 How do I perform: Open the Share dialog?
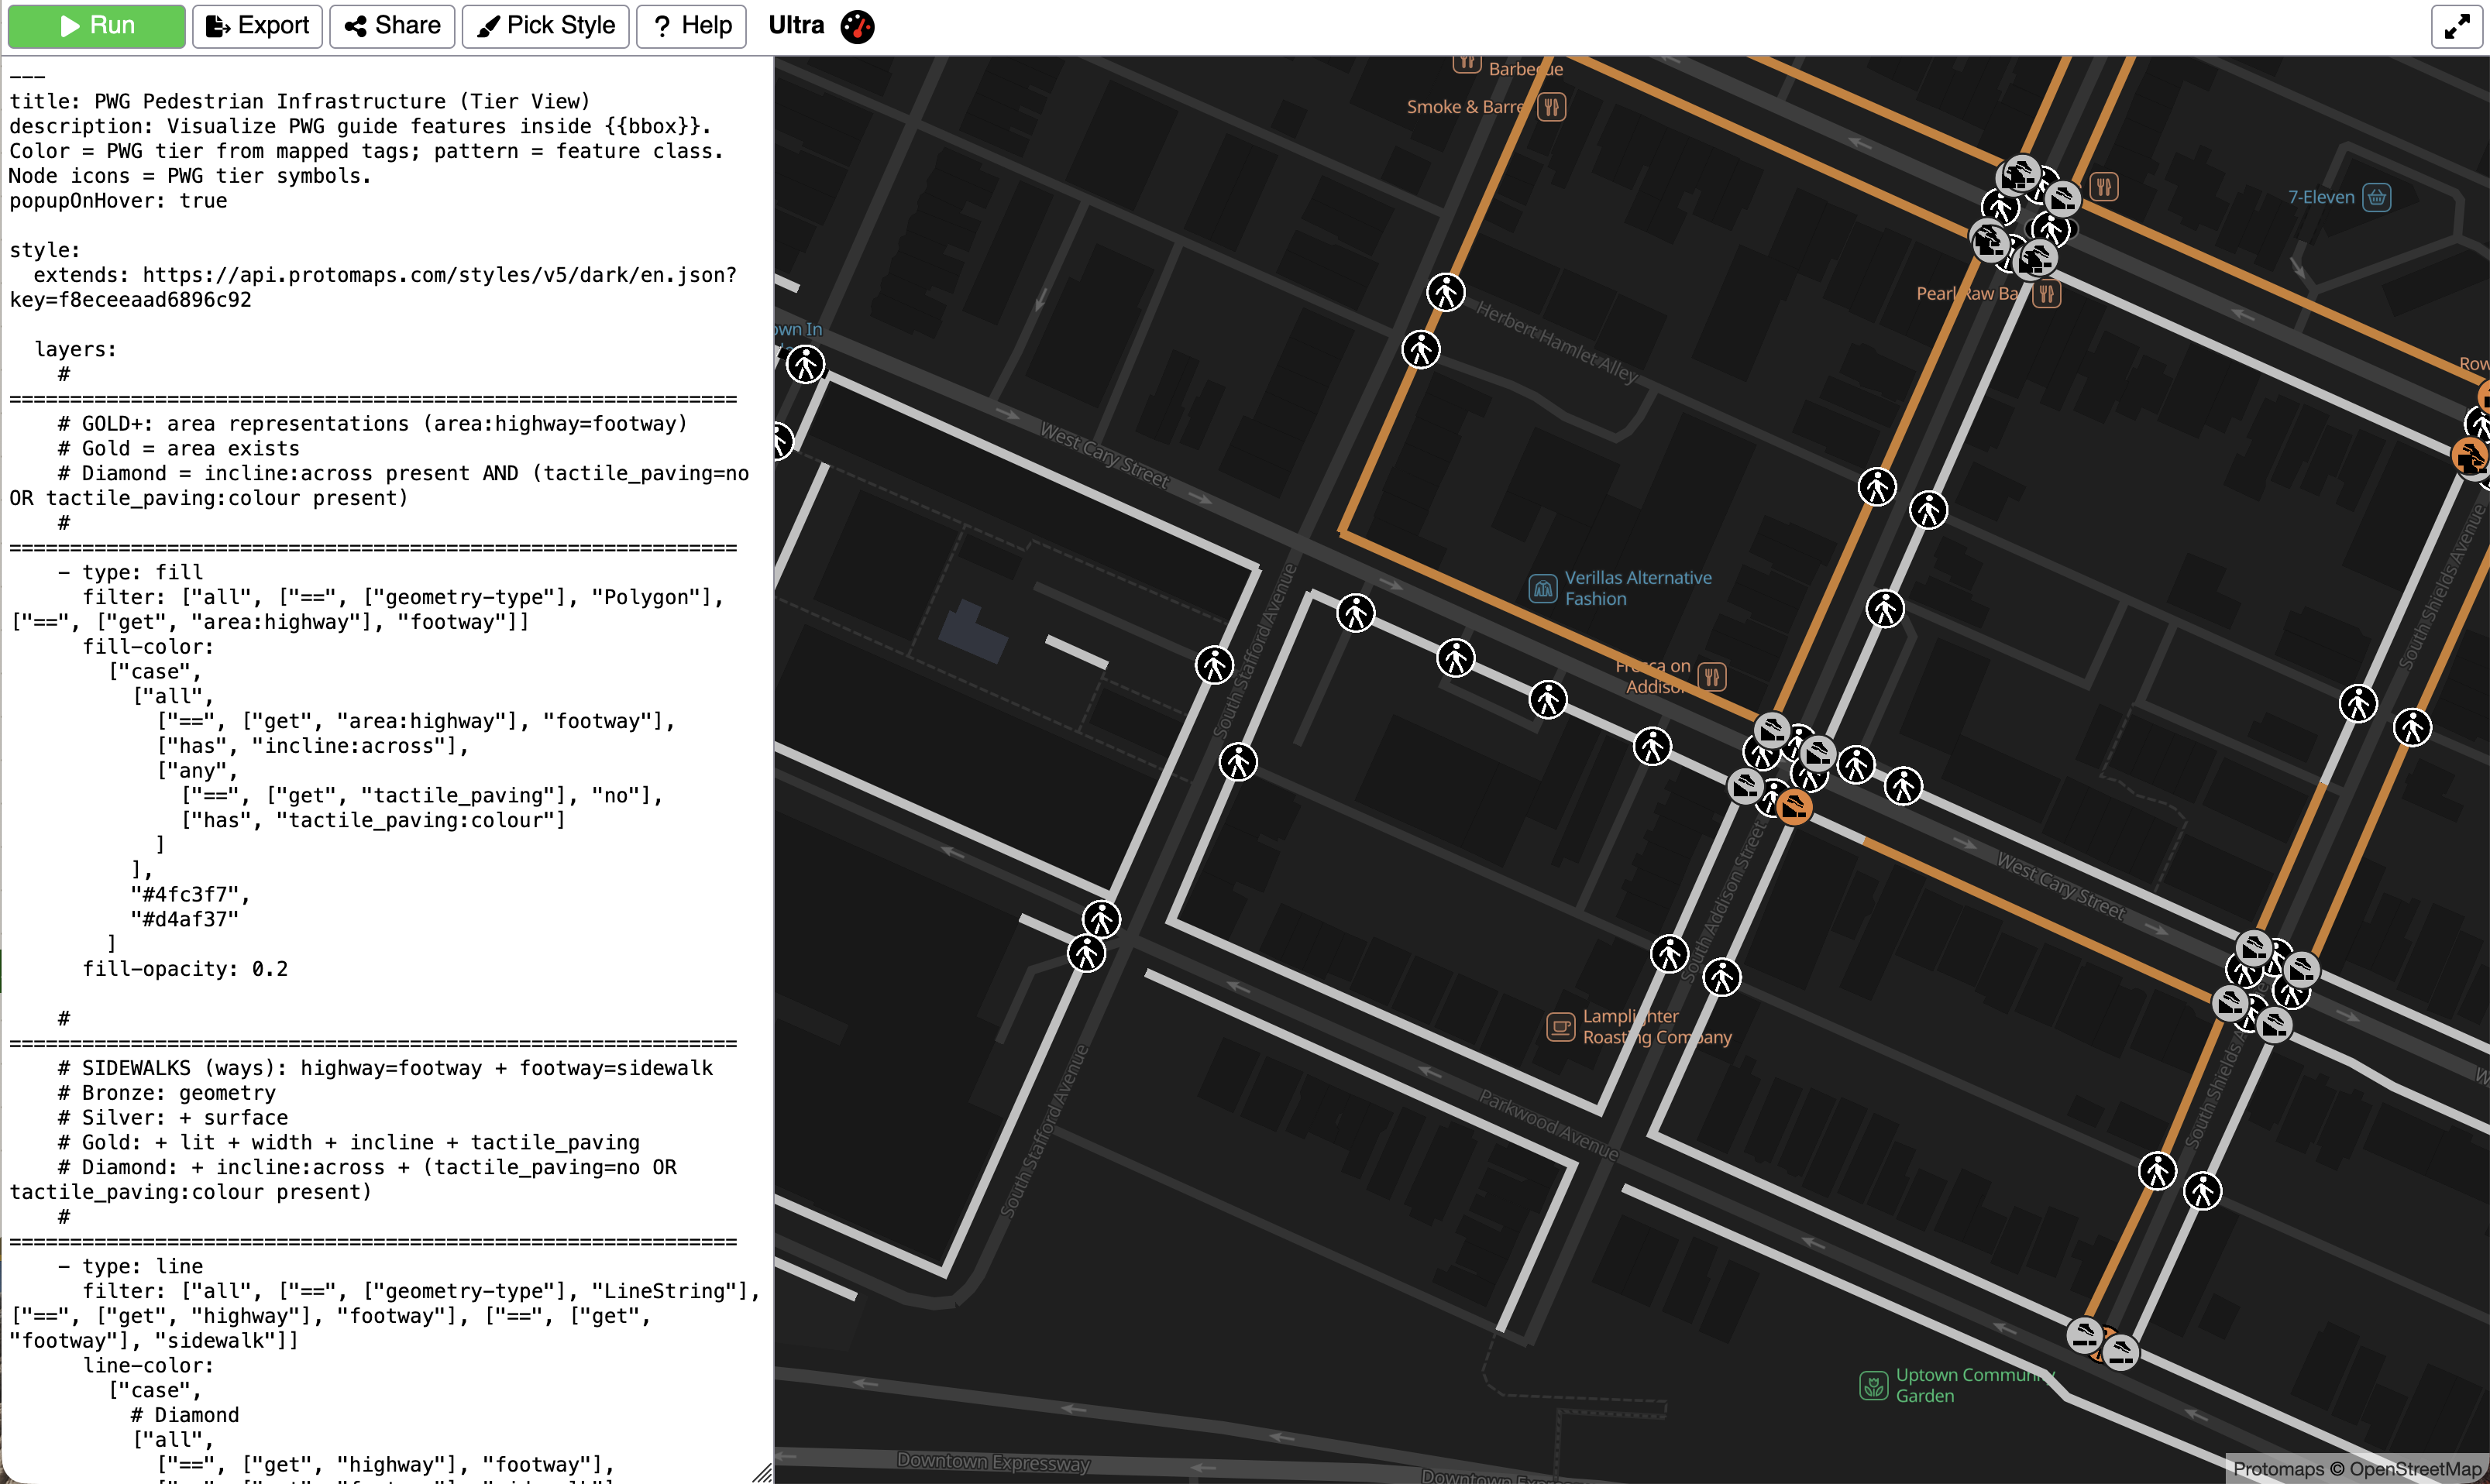(392, 26)
